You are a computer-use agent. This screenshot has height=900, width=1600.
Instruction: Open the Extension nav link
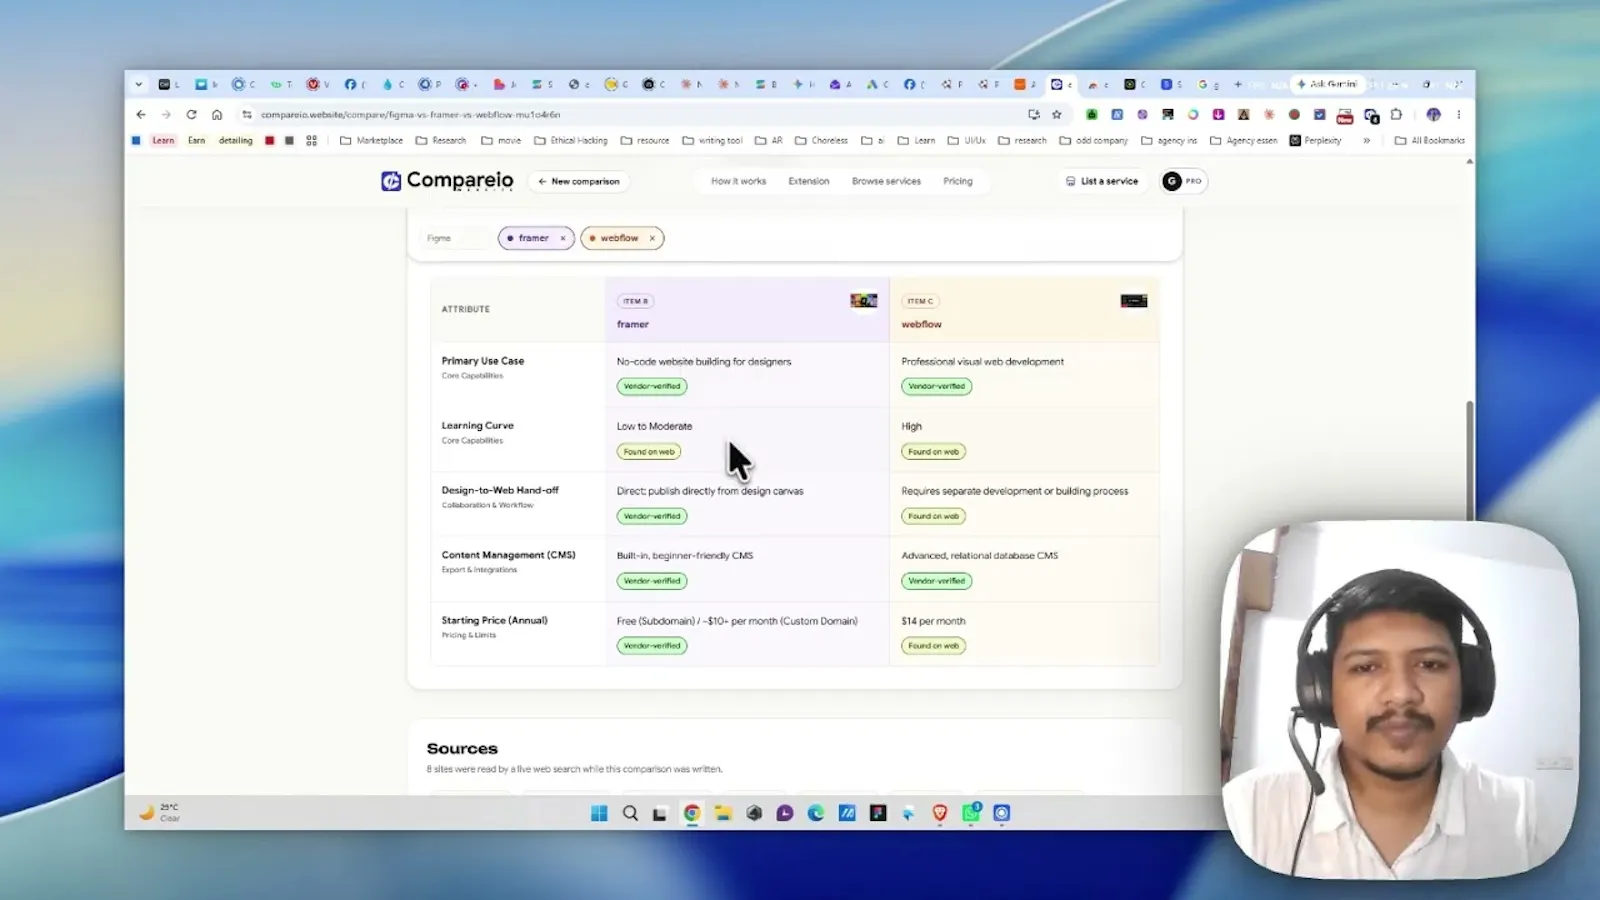pyautogui.click(x=808, y=182)
